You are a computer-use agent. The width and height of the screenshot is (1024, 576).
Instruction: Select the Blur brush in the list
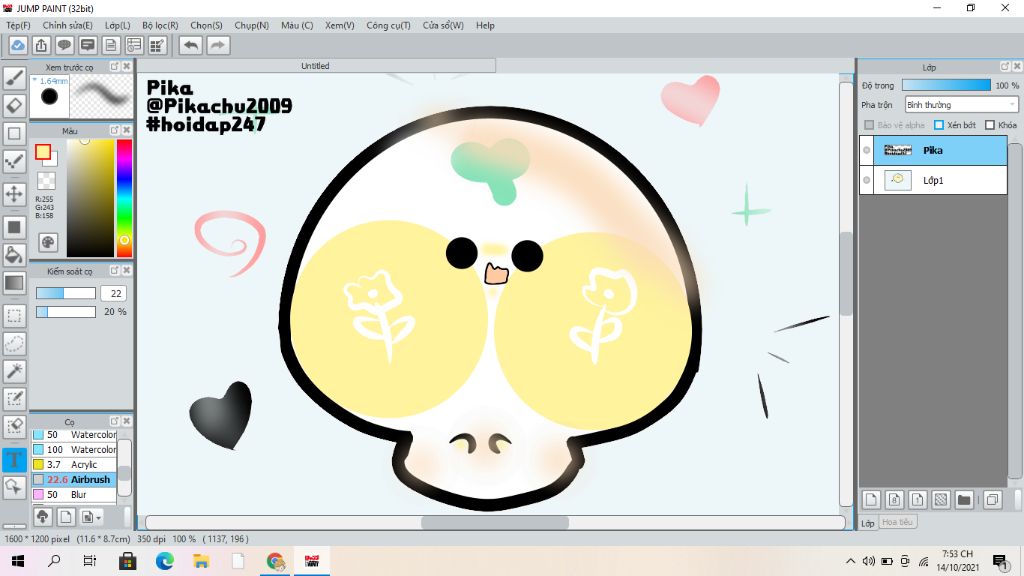pyautogui.click(x=74, y=494)
